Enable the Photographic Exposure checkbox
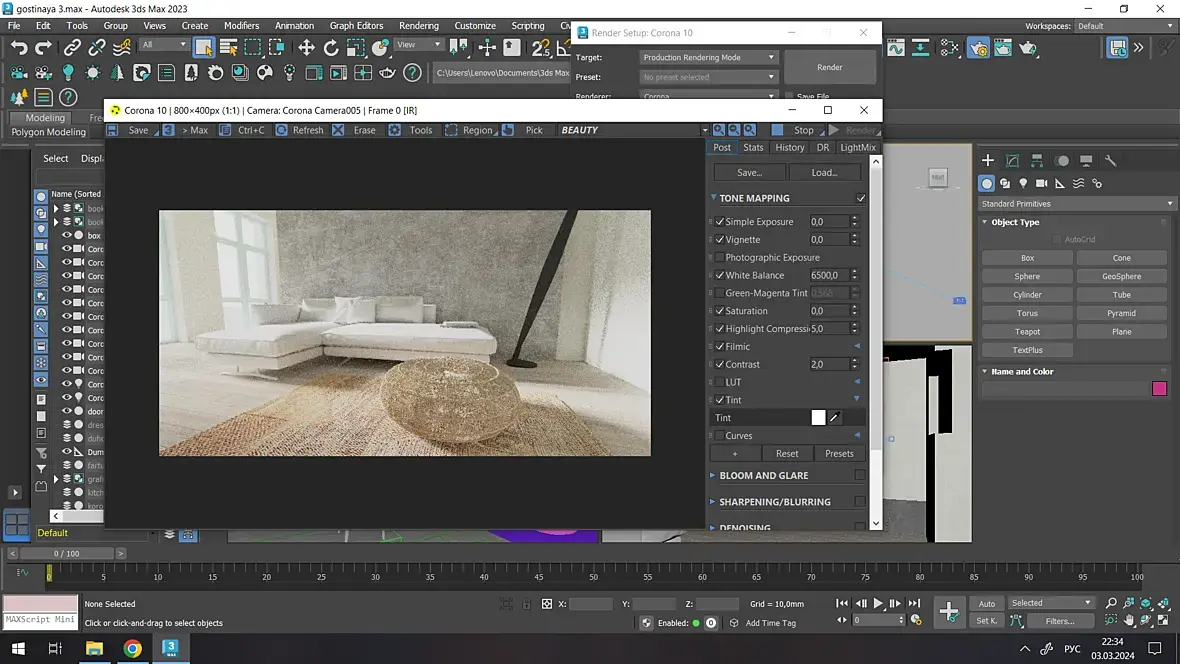The image size is (1180, 664). 719,258
